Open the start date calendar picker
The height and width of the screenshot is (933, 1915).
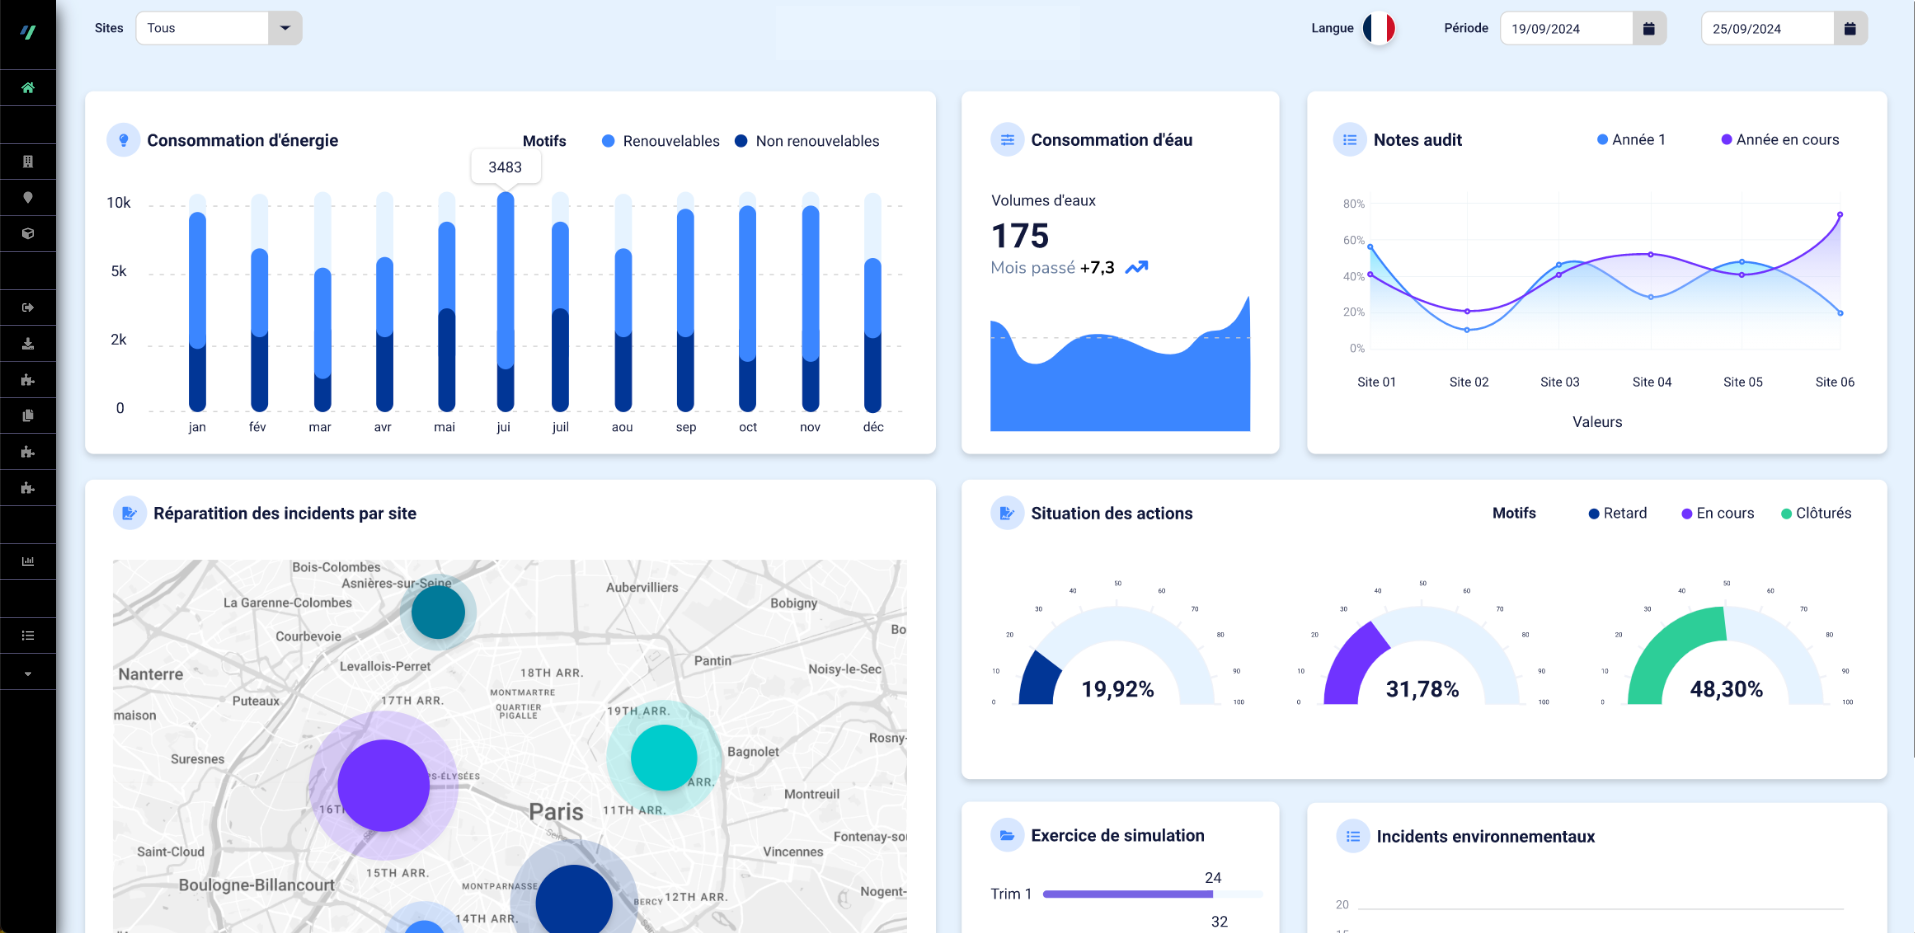(x=1649, y=29)
